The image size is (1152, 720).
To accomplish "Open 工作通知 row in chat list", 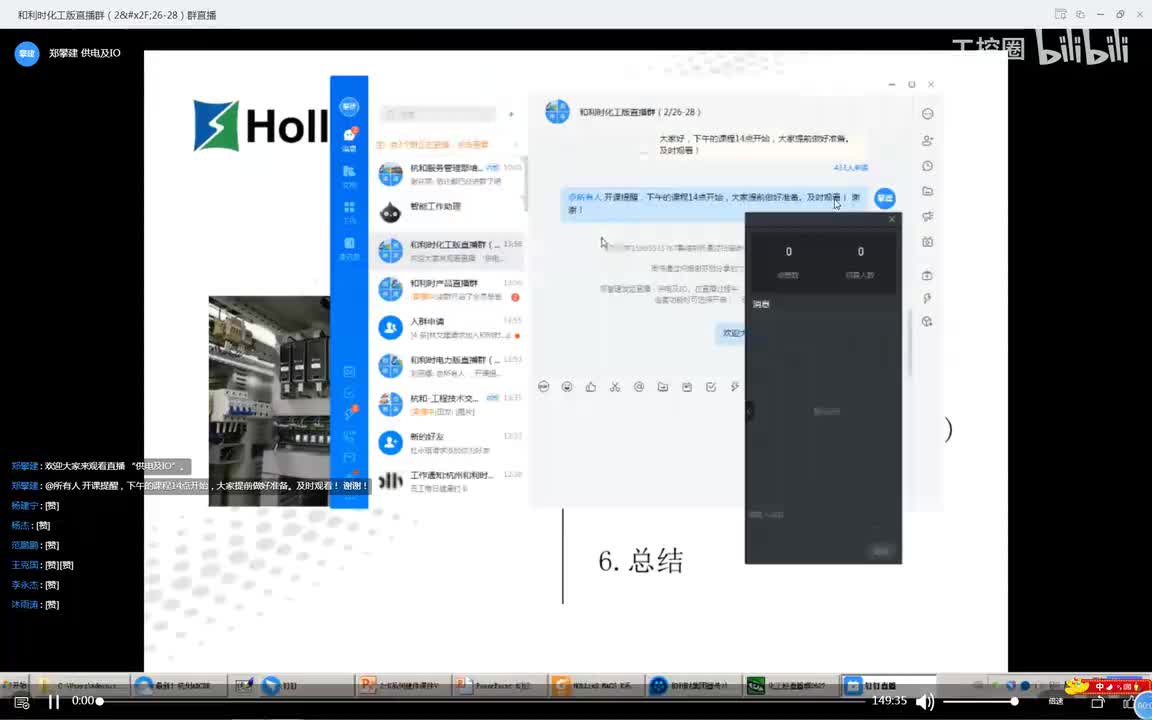I will 449,481.
